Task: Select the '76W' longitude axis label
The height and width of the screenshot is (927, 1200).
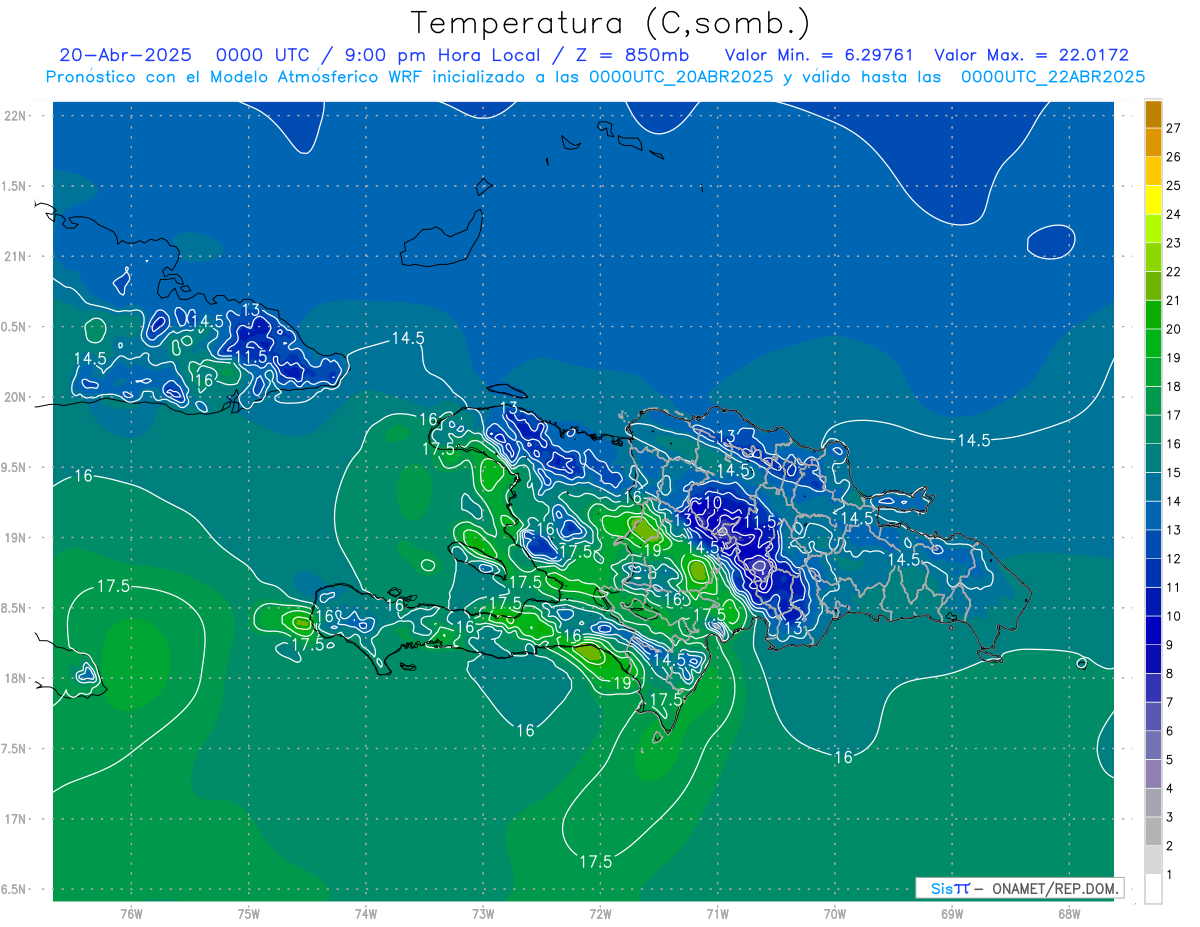Action: pos(131,914)
